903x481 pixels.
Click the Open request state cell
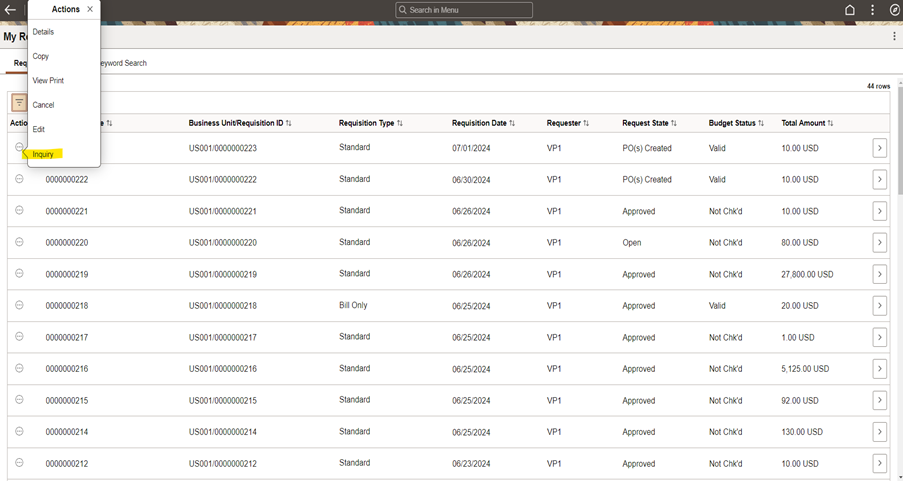pyautogui.click(x=632, y=243)
